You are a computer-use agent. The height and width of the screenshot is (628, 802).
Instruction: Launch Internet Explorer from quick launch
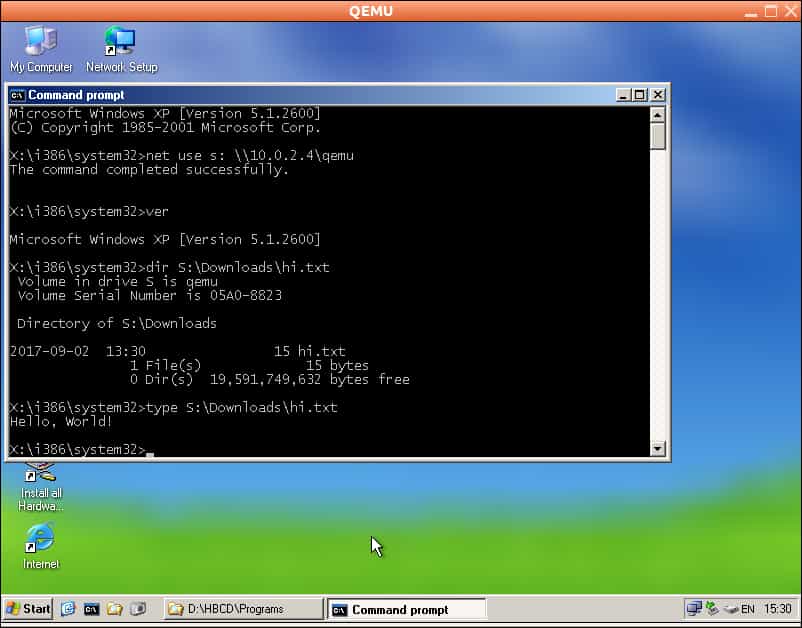tap(68, 609)
